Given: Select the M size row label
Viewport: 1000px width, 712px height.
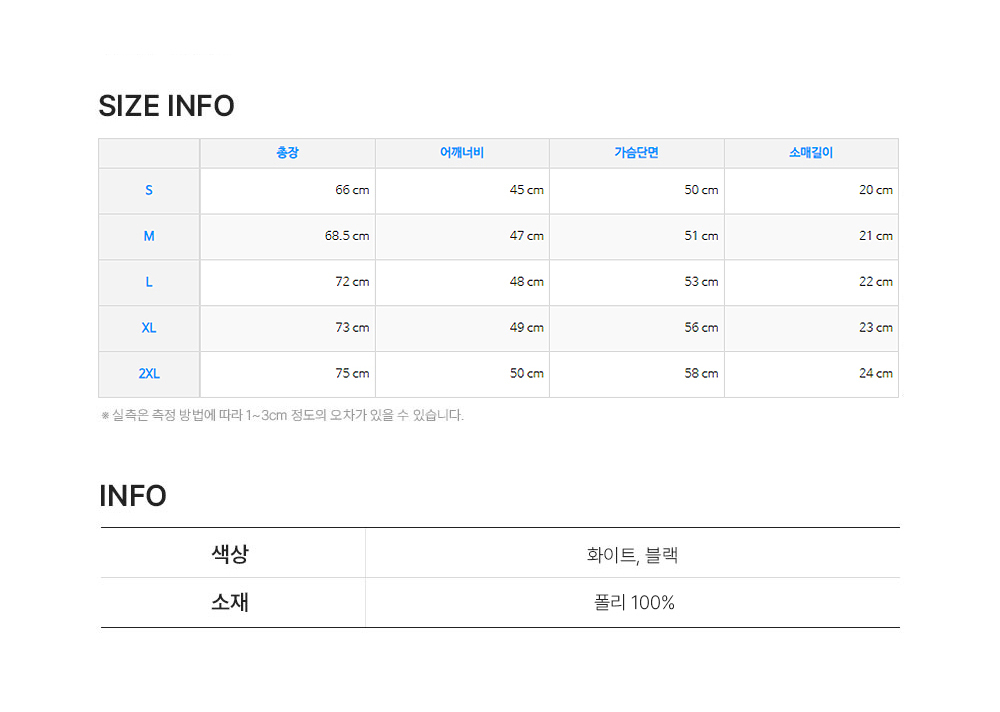Looking at the screenshot, I should point(149,236).
